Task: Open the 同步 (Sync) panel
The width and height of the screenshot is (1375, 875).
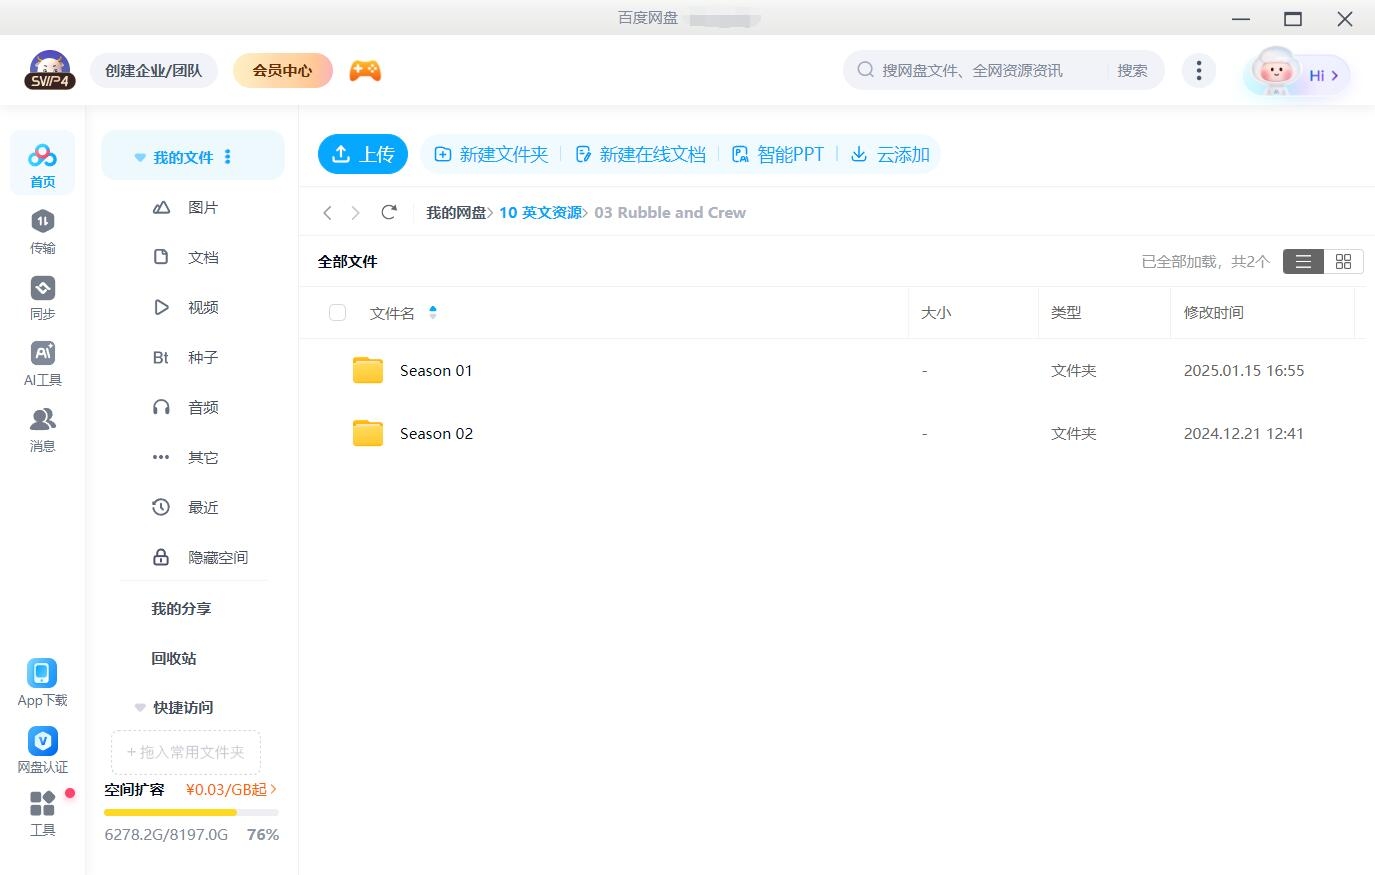Action: pyautogui.click(x=42, y=298)
